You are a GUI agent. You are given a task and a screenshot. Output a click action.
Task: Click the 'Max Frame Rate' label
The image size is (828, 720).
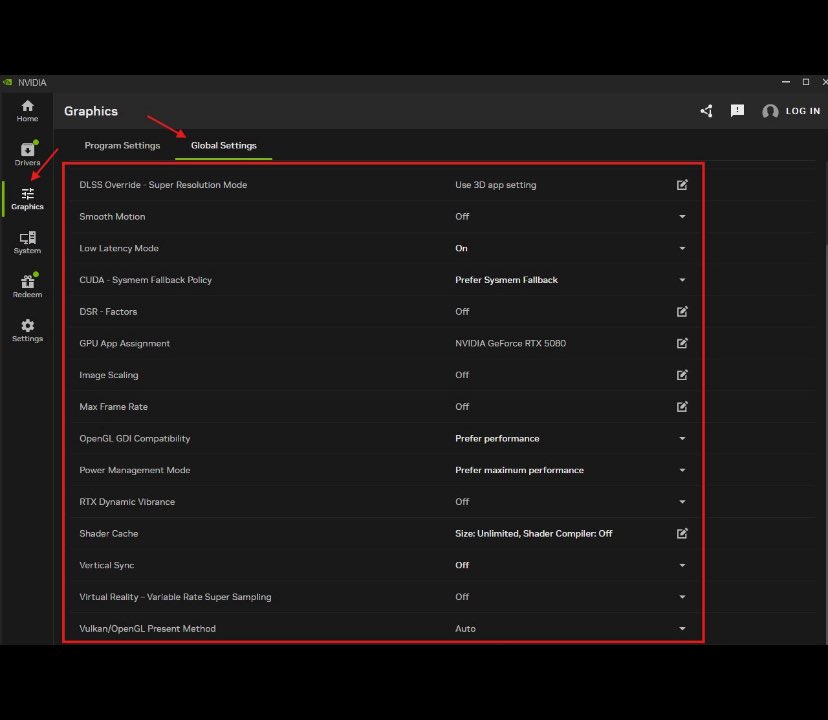[x=113, y=407]
